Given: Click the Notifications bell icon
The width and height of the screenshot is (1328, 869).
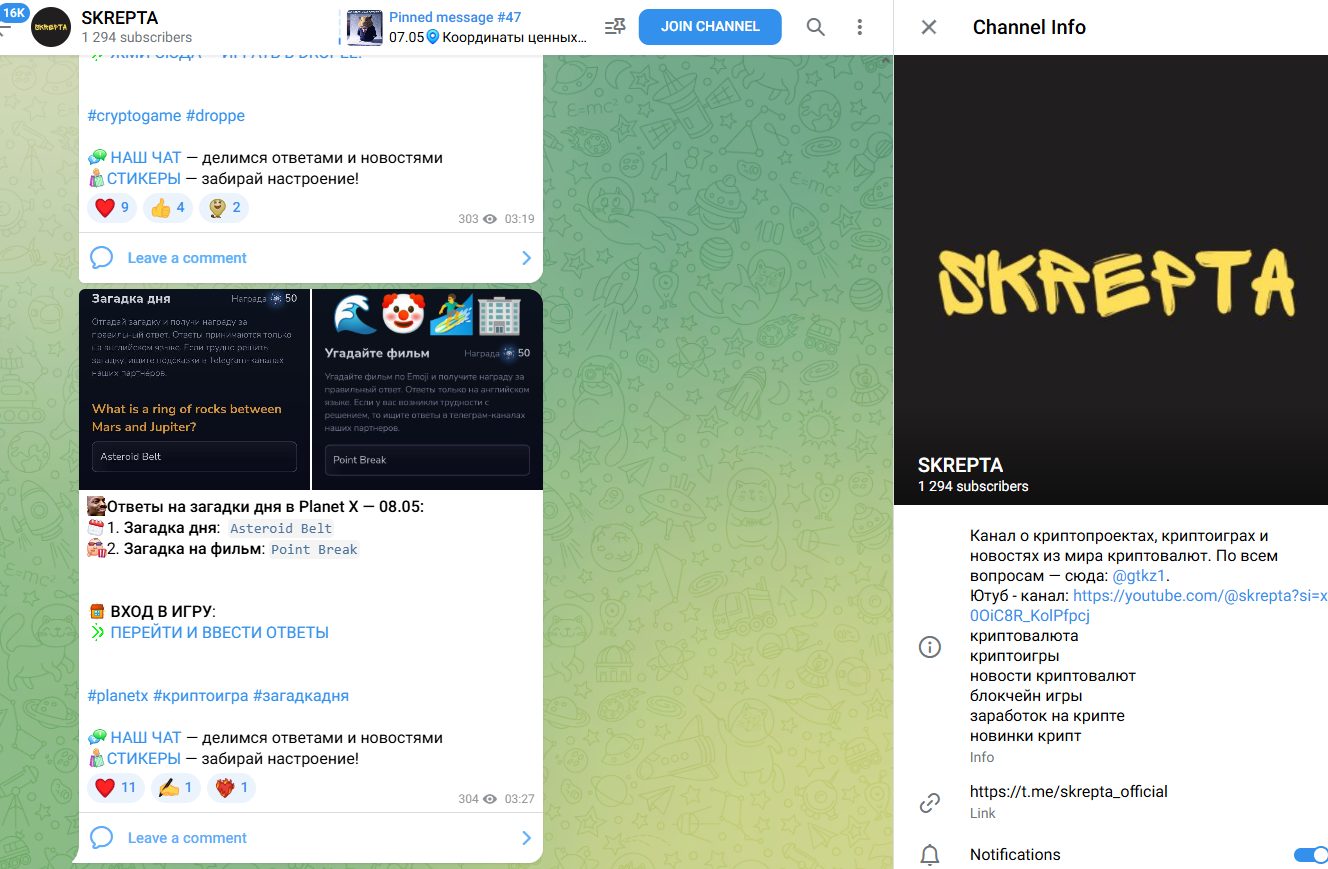Looking at the screenshot, I should pyautogui.click(x=930, y=855).
